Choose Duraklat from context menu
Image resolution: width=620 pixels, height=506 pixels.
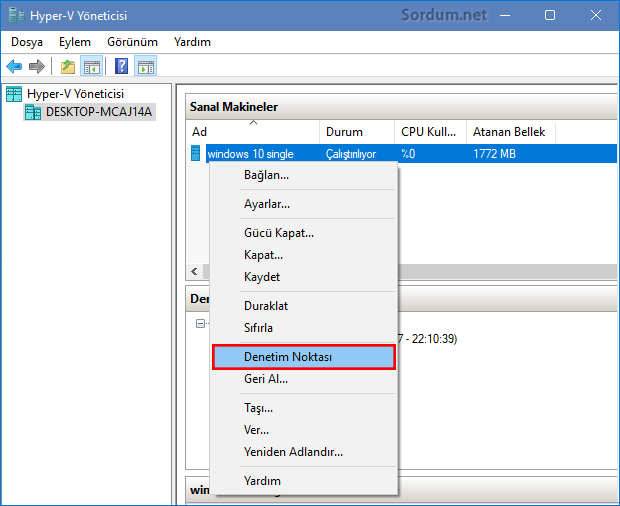pos(304,306)
